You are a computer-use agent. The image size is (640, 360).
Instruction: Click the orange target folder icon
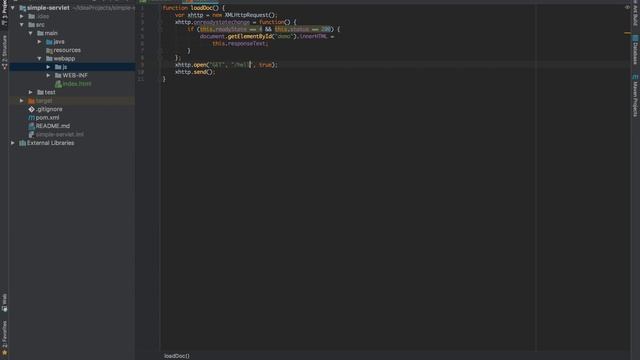click(31, 101)
